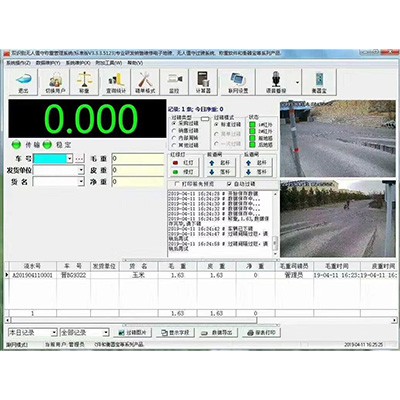The width and height of the screenshot is (400, 400).
Task: Expand the 车号 dropdown arrow
Action: (69, 159)
